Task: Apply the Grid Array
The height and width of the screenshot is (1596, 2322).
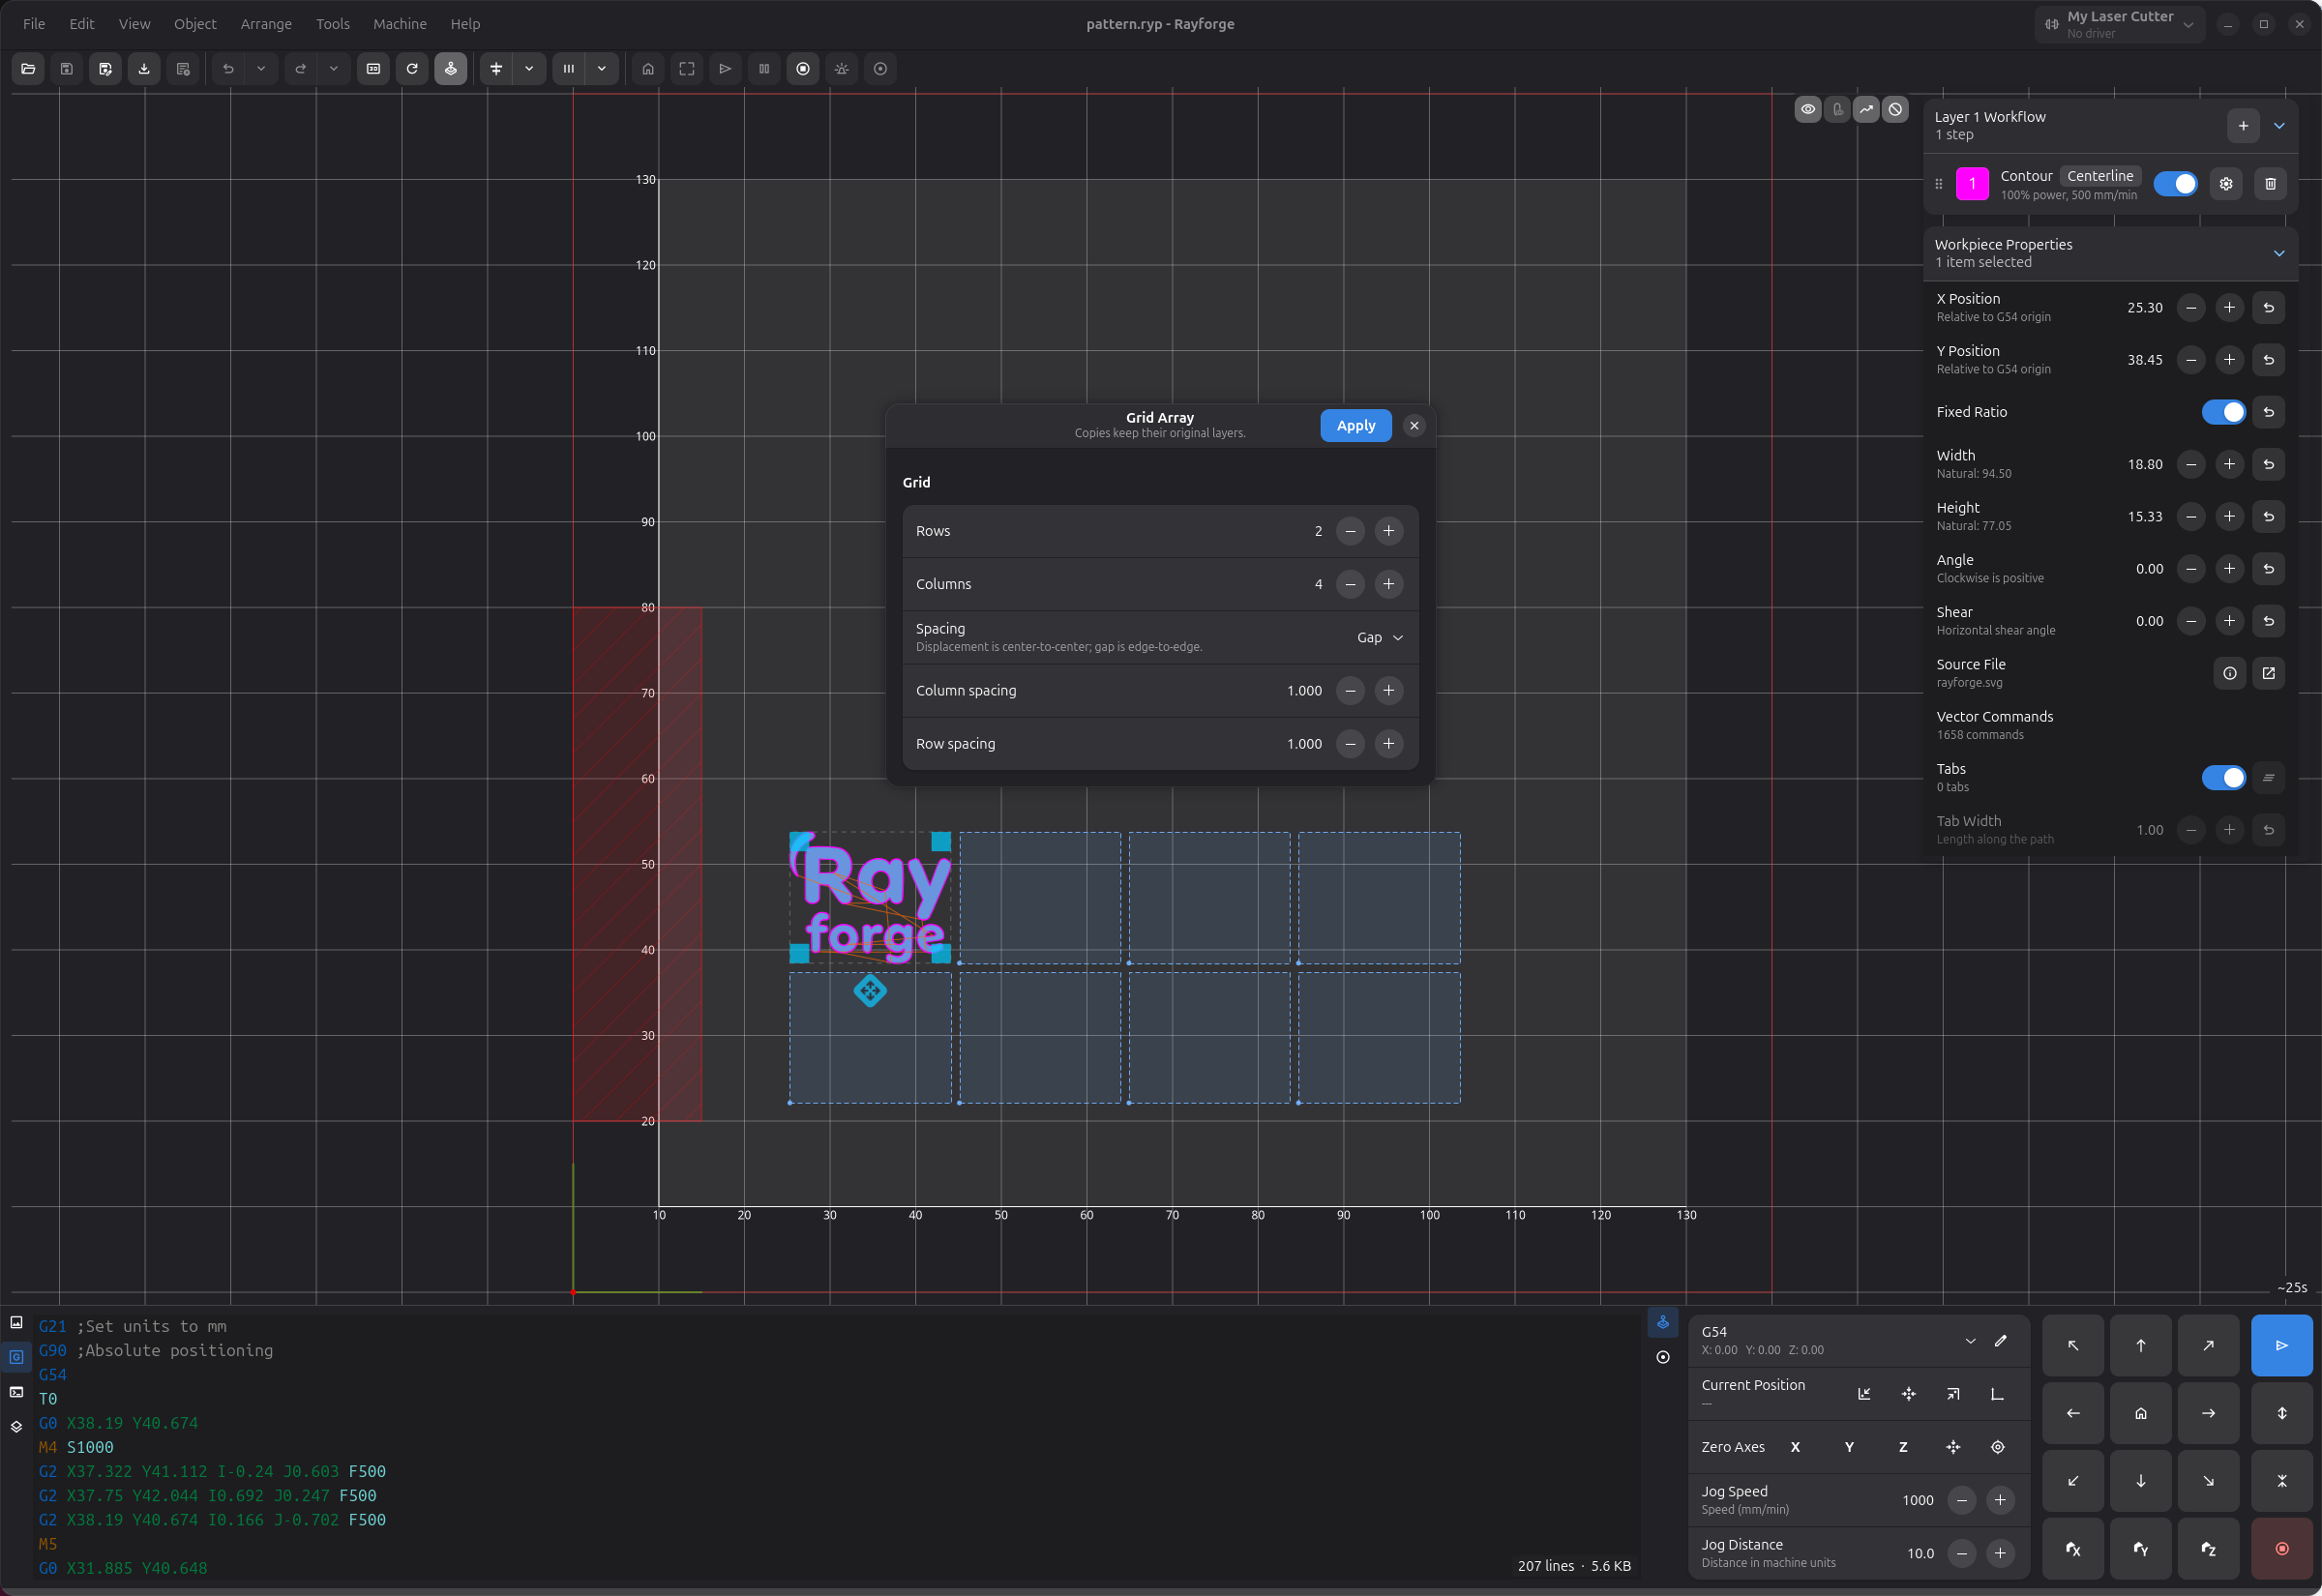Action: pos(1355,426)
